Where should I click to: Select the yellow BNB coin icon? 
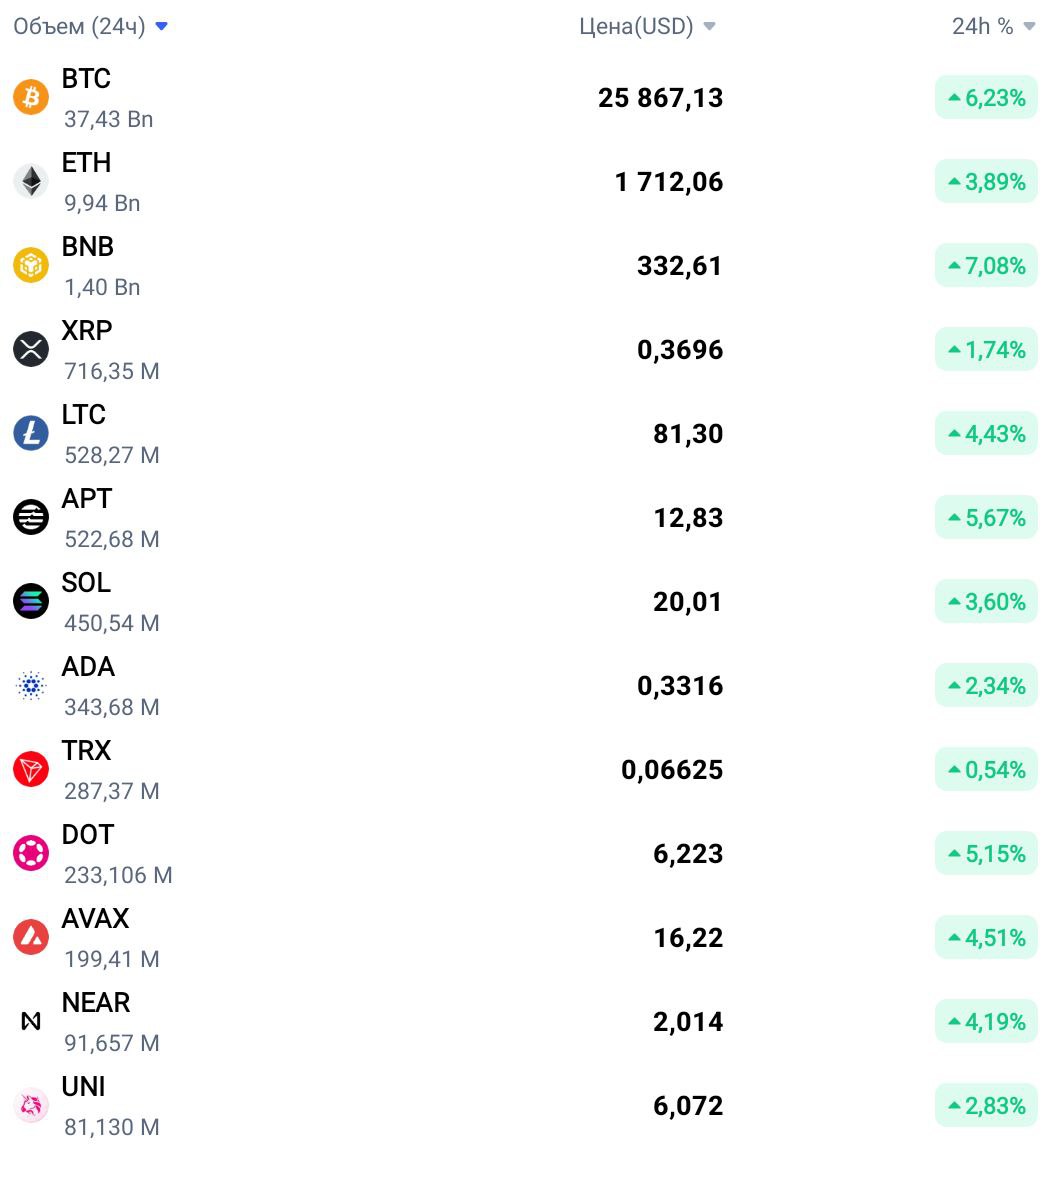point(31,265)
